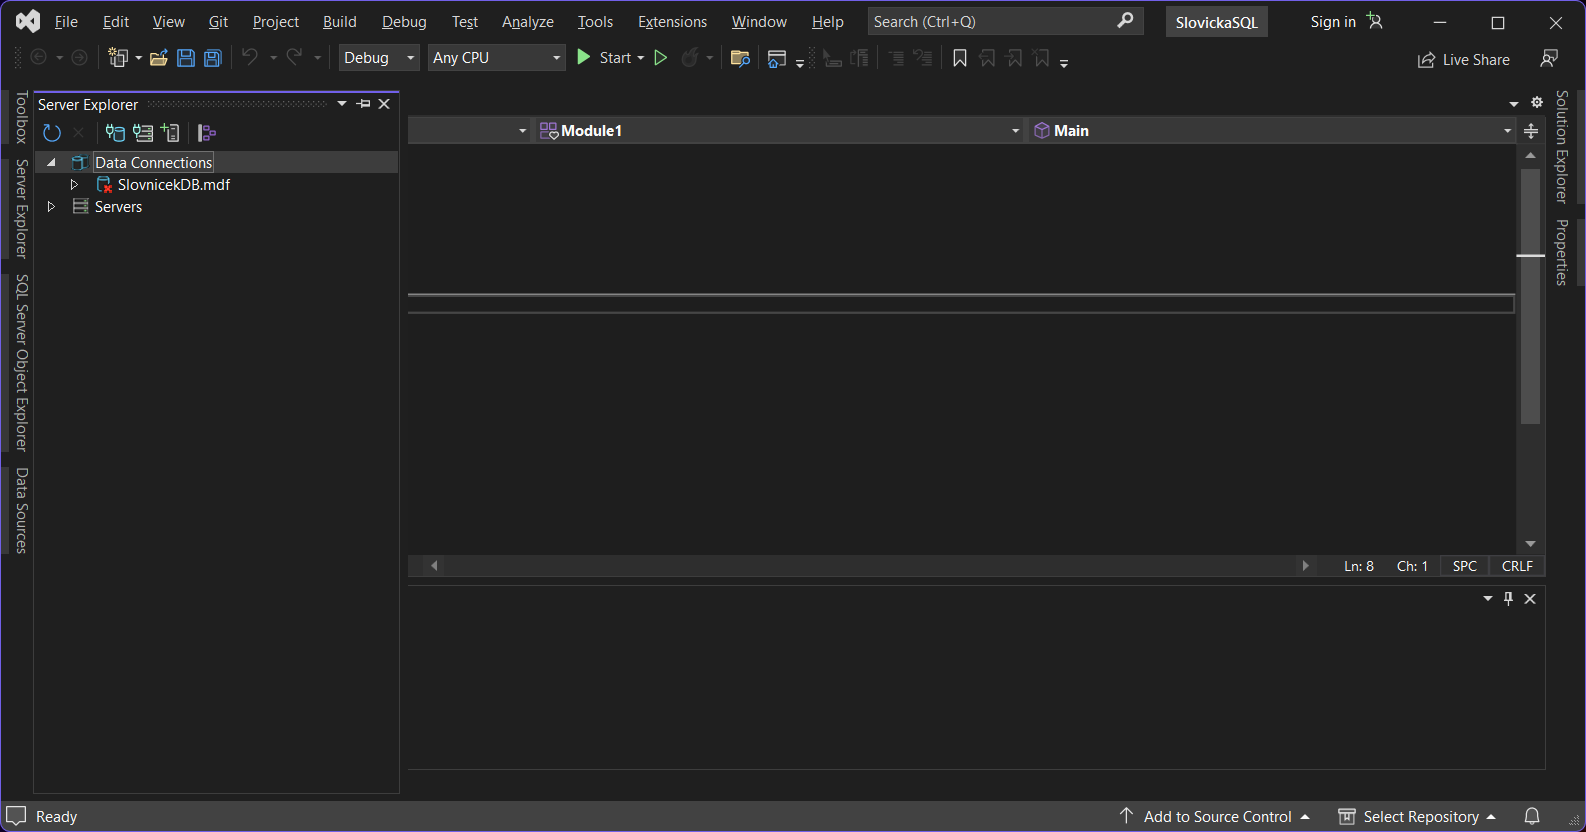This screenshot has height=832, width=1586.
Task: Click the Save All toolbar icon
Action: tap(213, 58)
